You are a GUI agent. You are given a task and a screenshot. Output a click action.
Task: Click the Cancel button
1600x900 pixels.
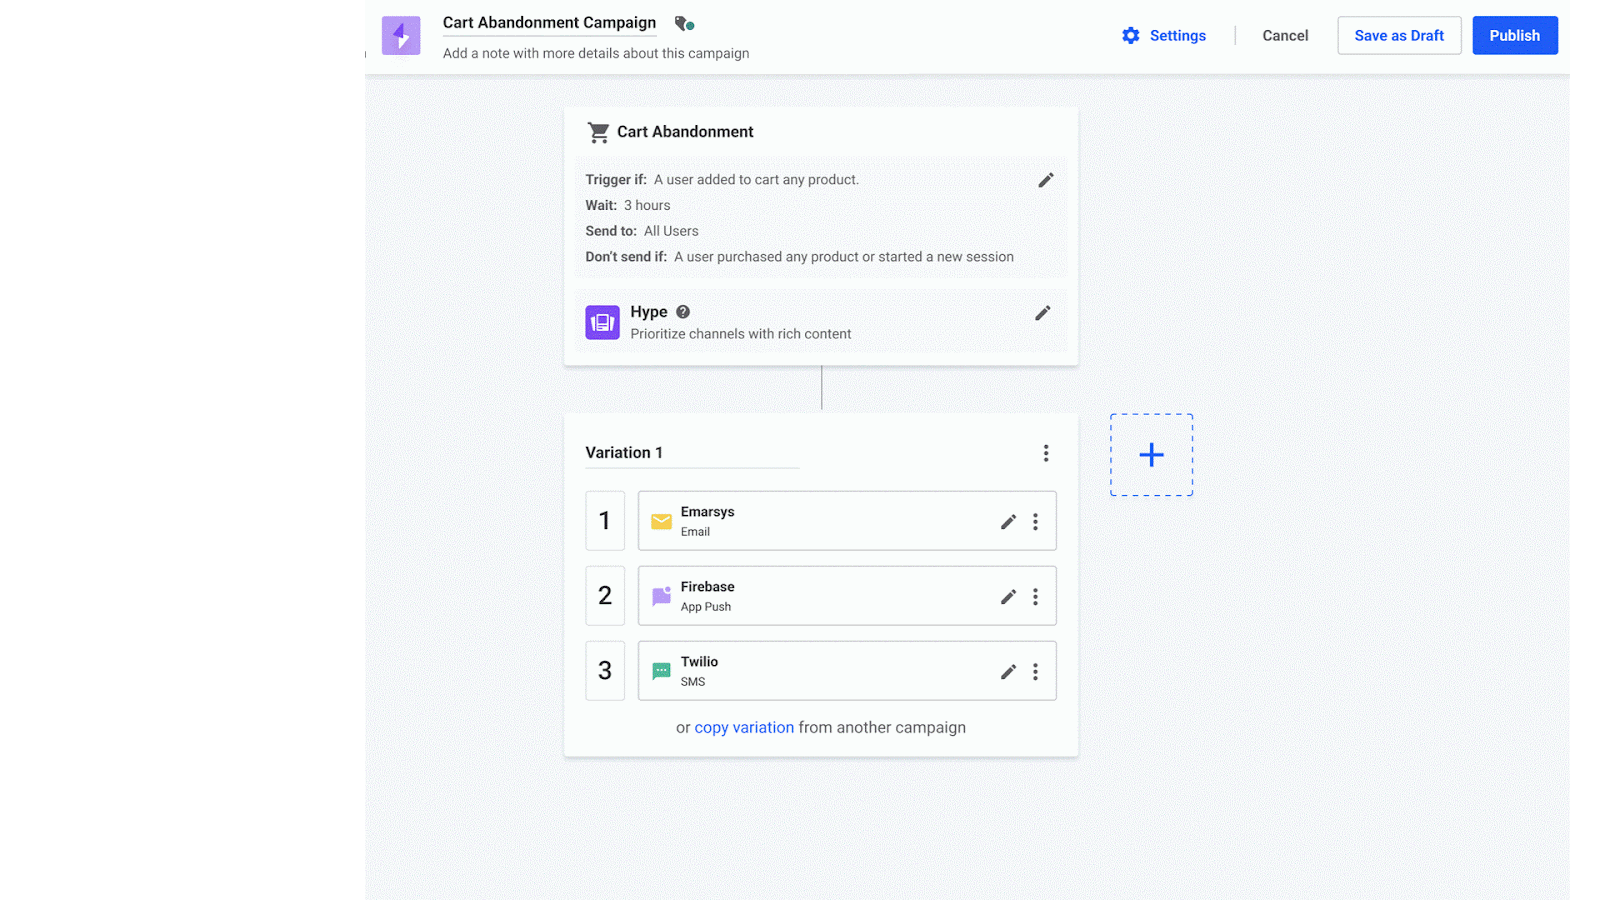point(1285,36)
